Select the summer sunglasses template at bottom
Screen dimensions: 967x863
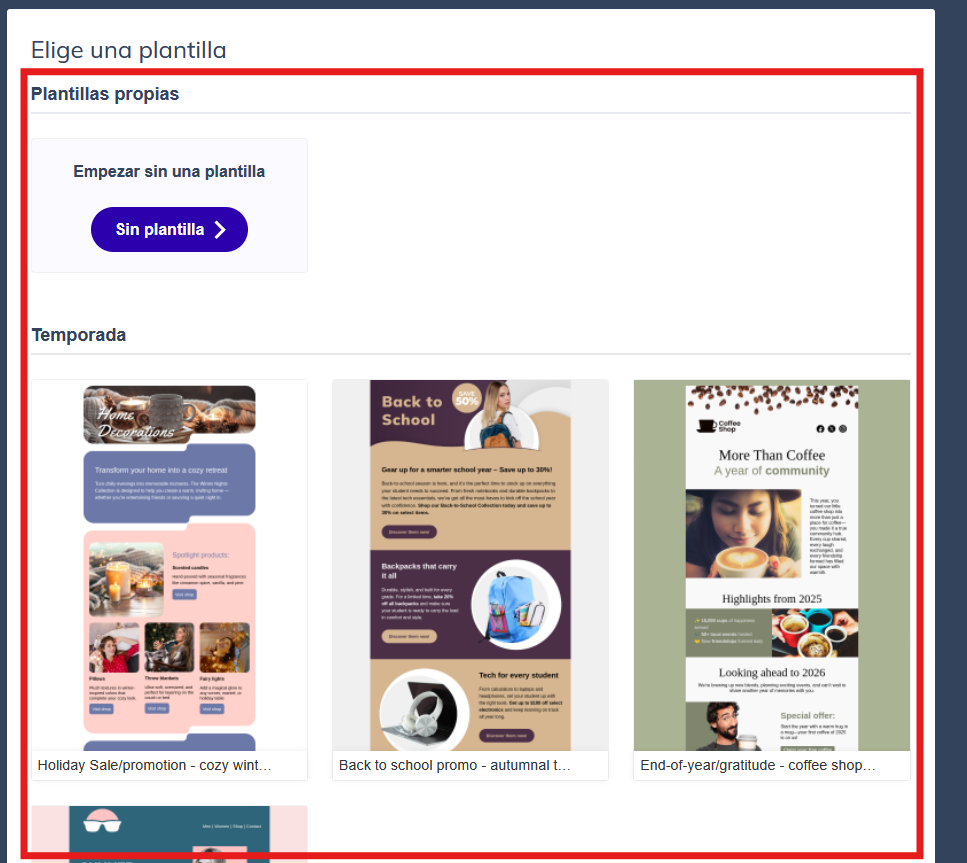coord(170,834)
